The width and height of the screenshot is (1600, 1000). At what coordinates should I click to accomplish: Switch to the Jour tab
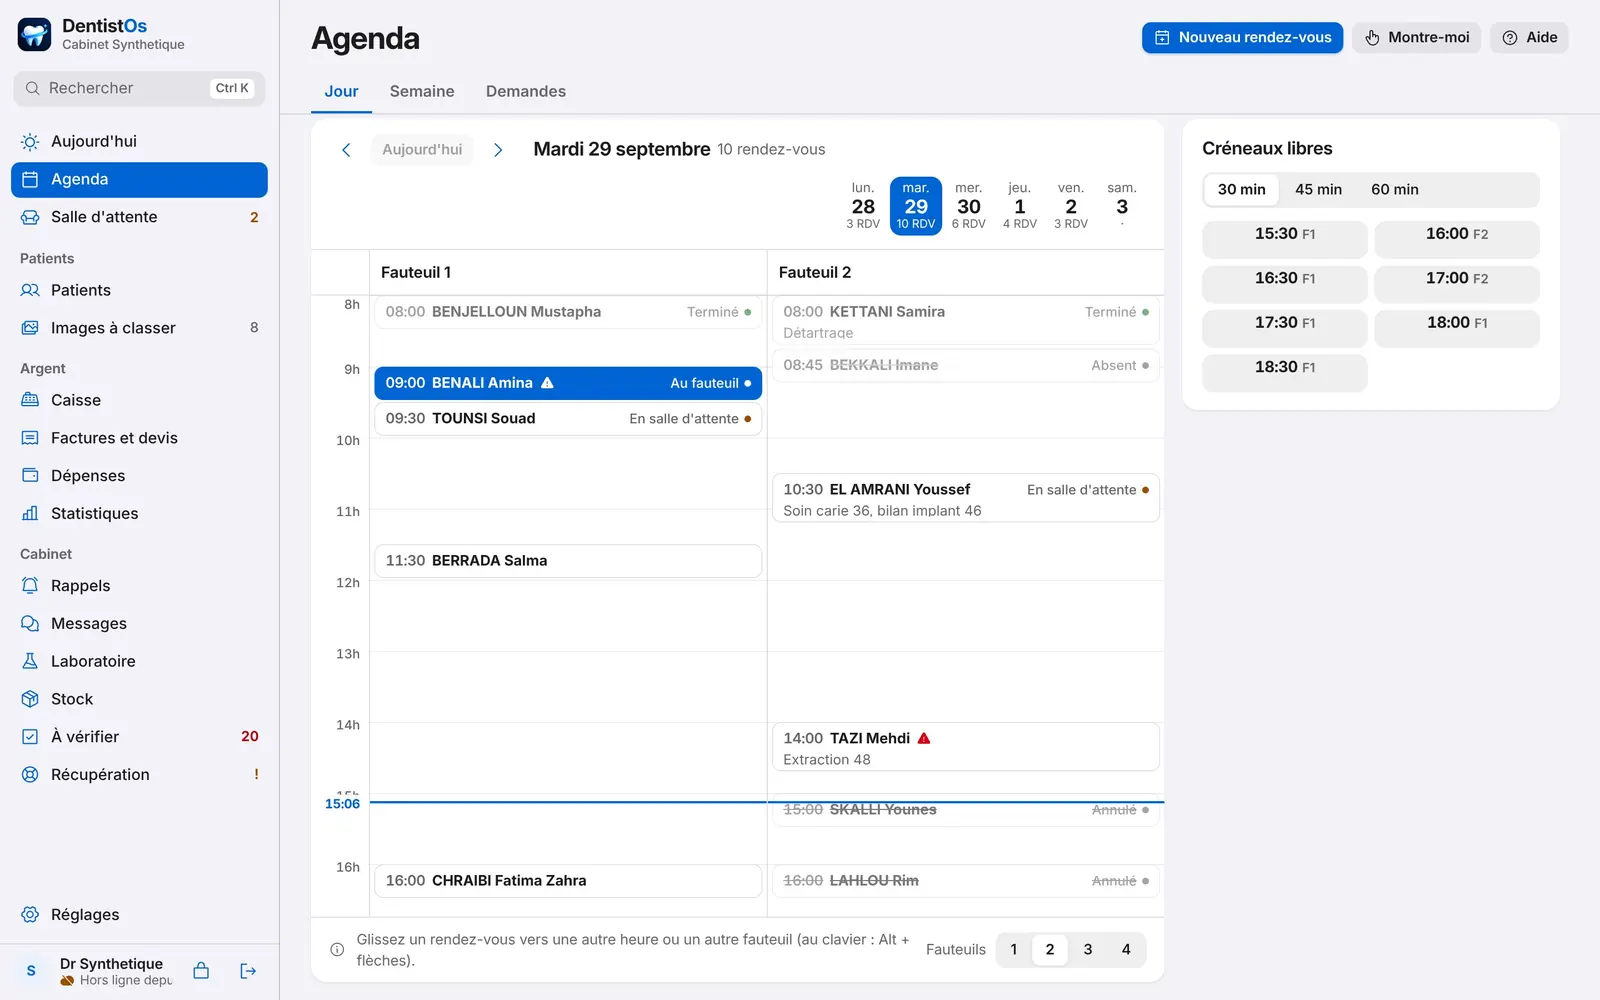coord(341,91)
